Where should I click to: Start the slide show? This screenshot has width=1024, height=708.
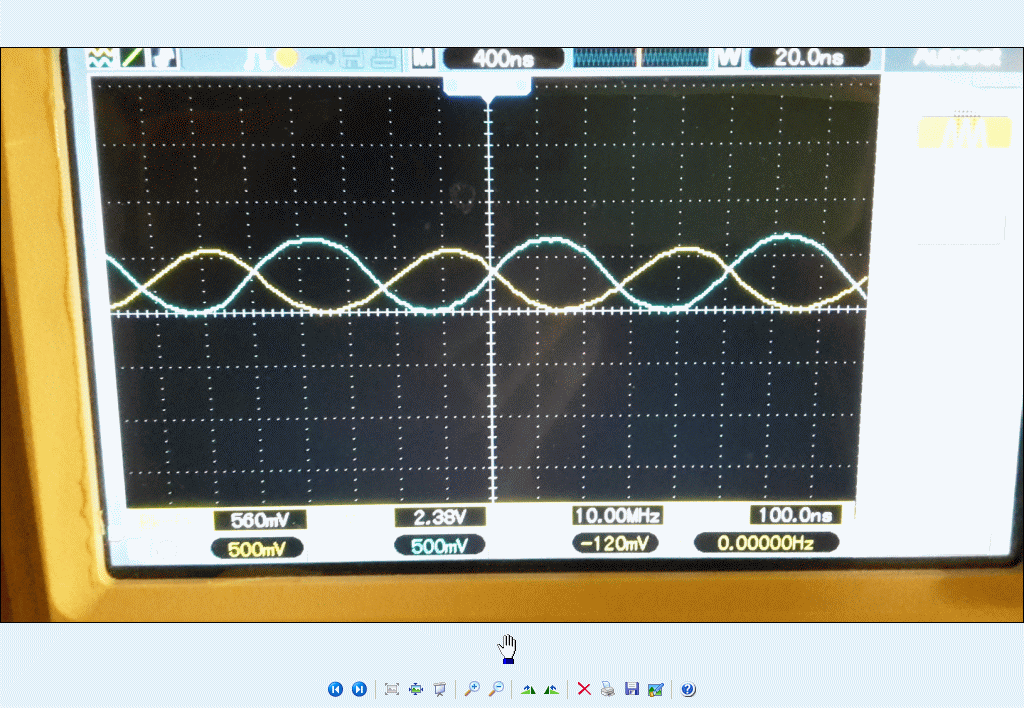pyautogui.click(x=439, y=689)
